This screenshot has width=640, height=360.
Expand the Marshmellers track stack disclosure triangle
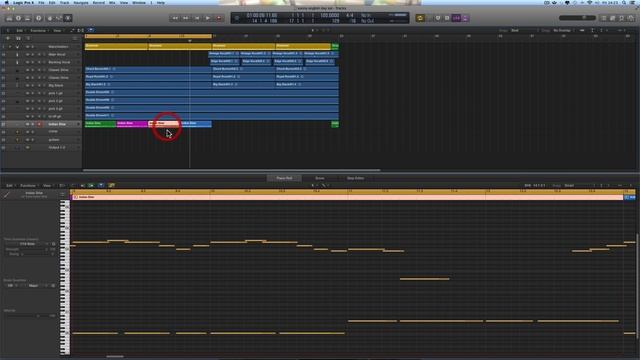click(10, 47)
